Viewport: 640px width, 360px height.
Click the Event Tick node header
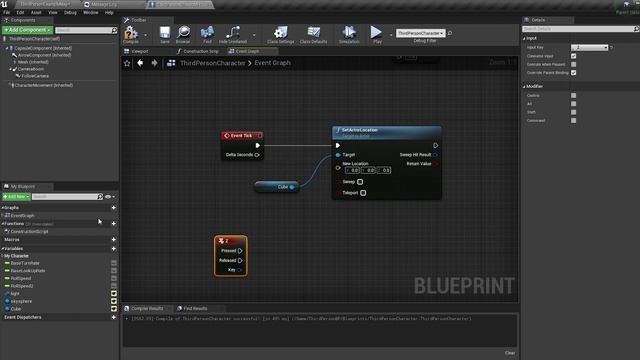tap(242, 136)
